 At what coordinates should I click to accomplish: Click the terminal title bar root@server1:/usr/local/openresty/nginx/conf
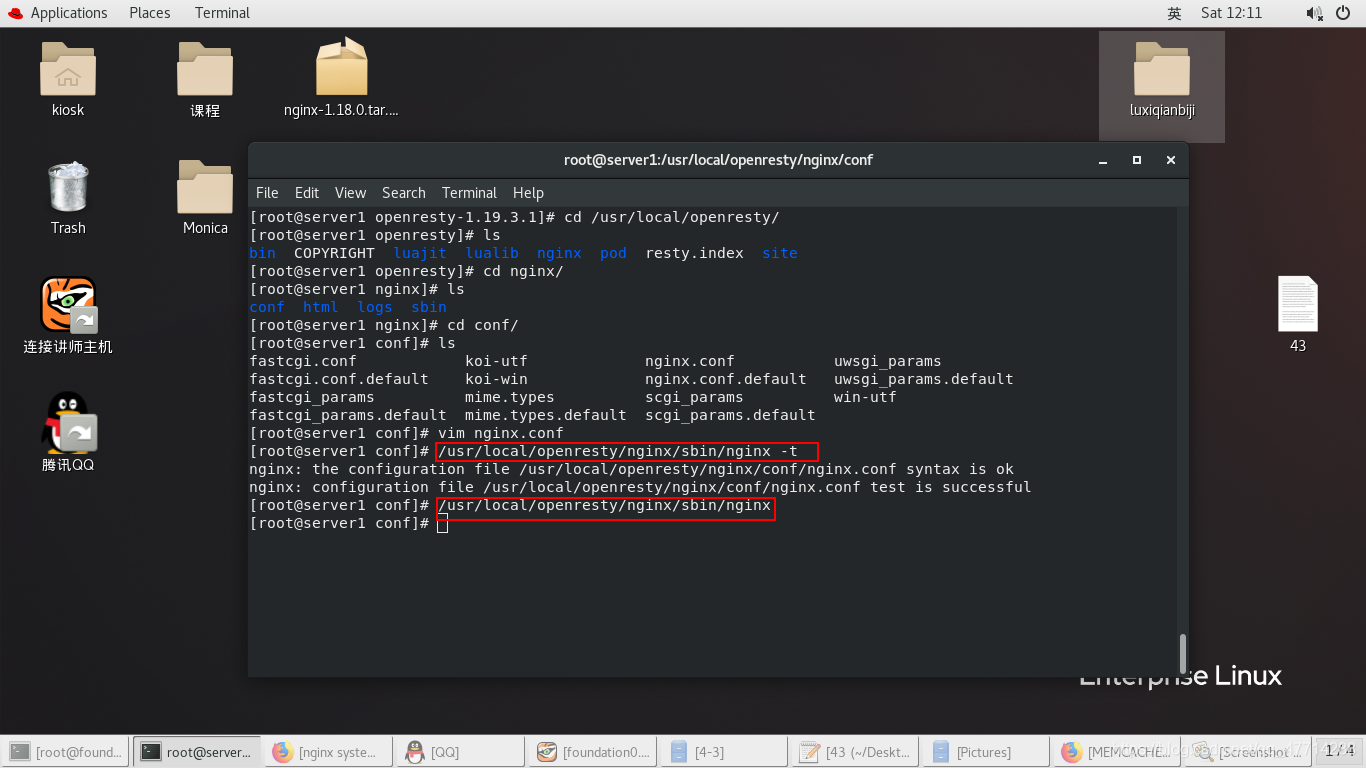coord(718,160)
